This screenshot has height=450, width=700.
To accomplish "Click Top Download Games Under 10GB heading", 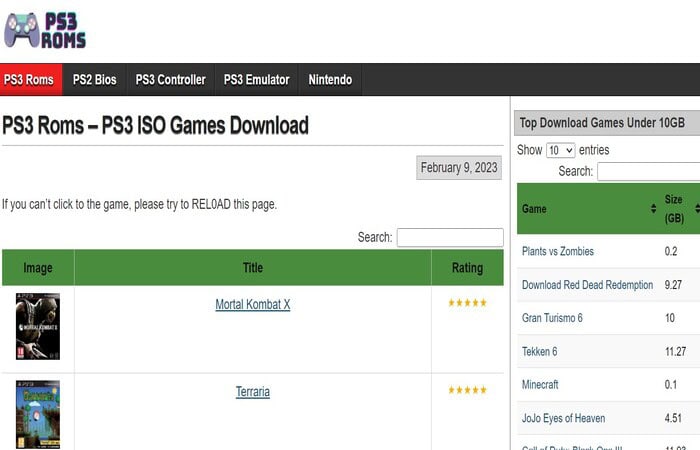I will (602, 123).
